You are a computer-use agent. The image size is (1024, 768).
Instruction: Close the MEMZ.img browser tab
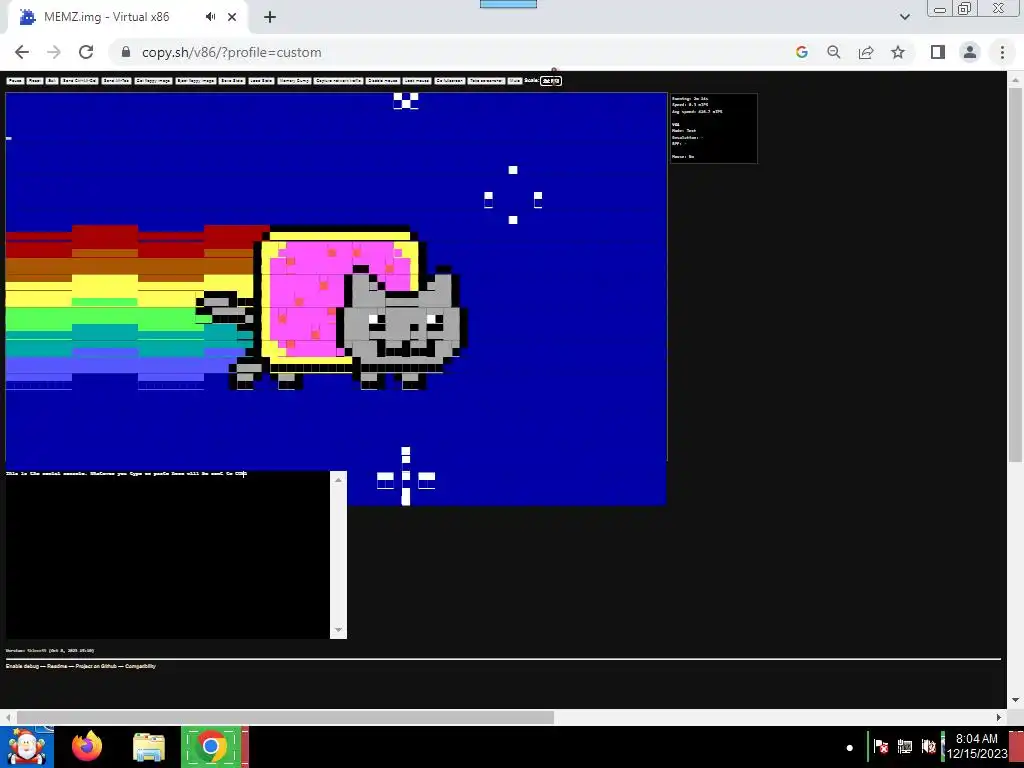click(232, 17)
